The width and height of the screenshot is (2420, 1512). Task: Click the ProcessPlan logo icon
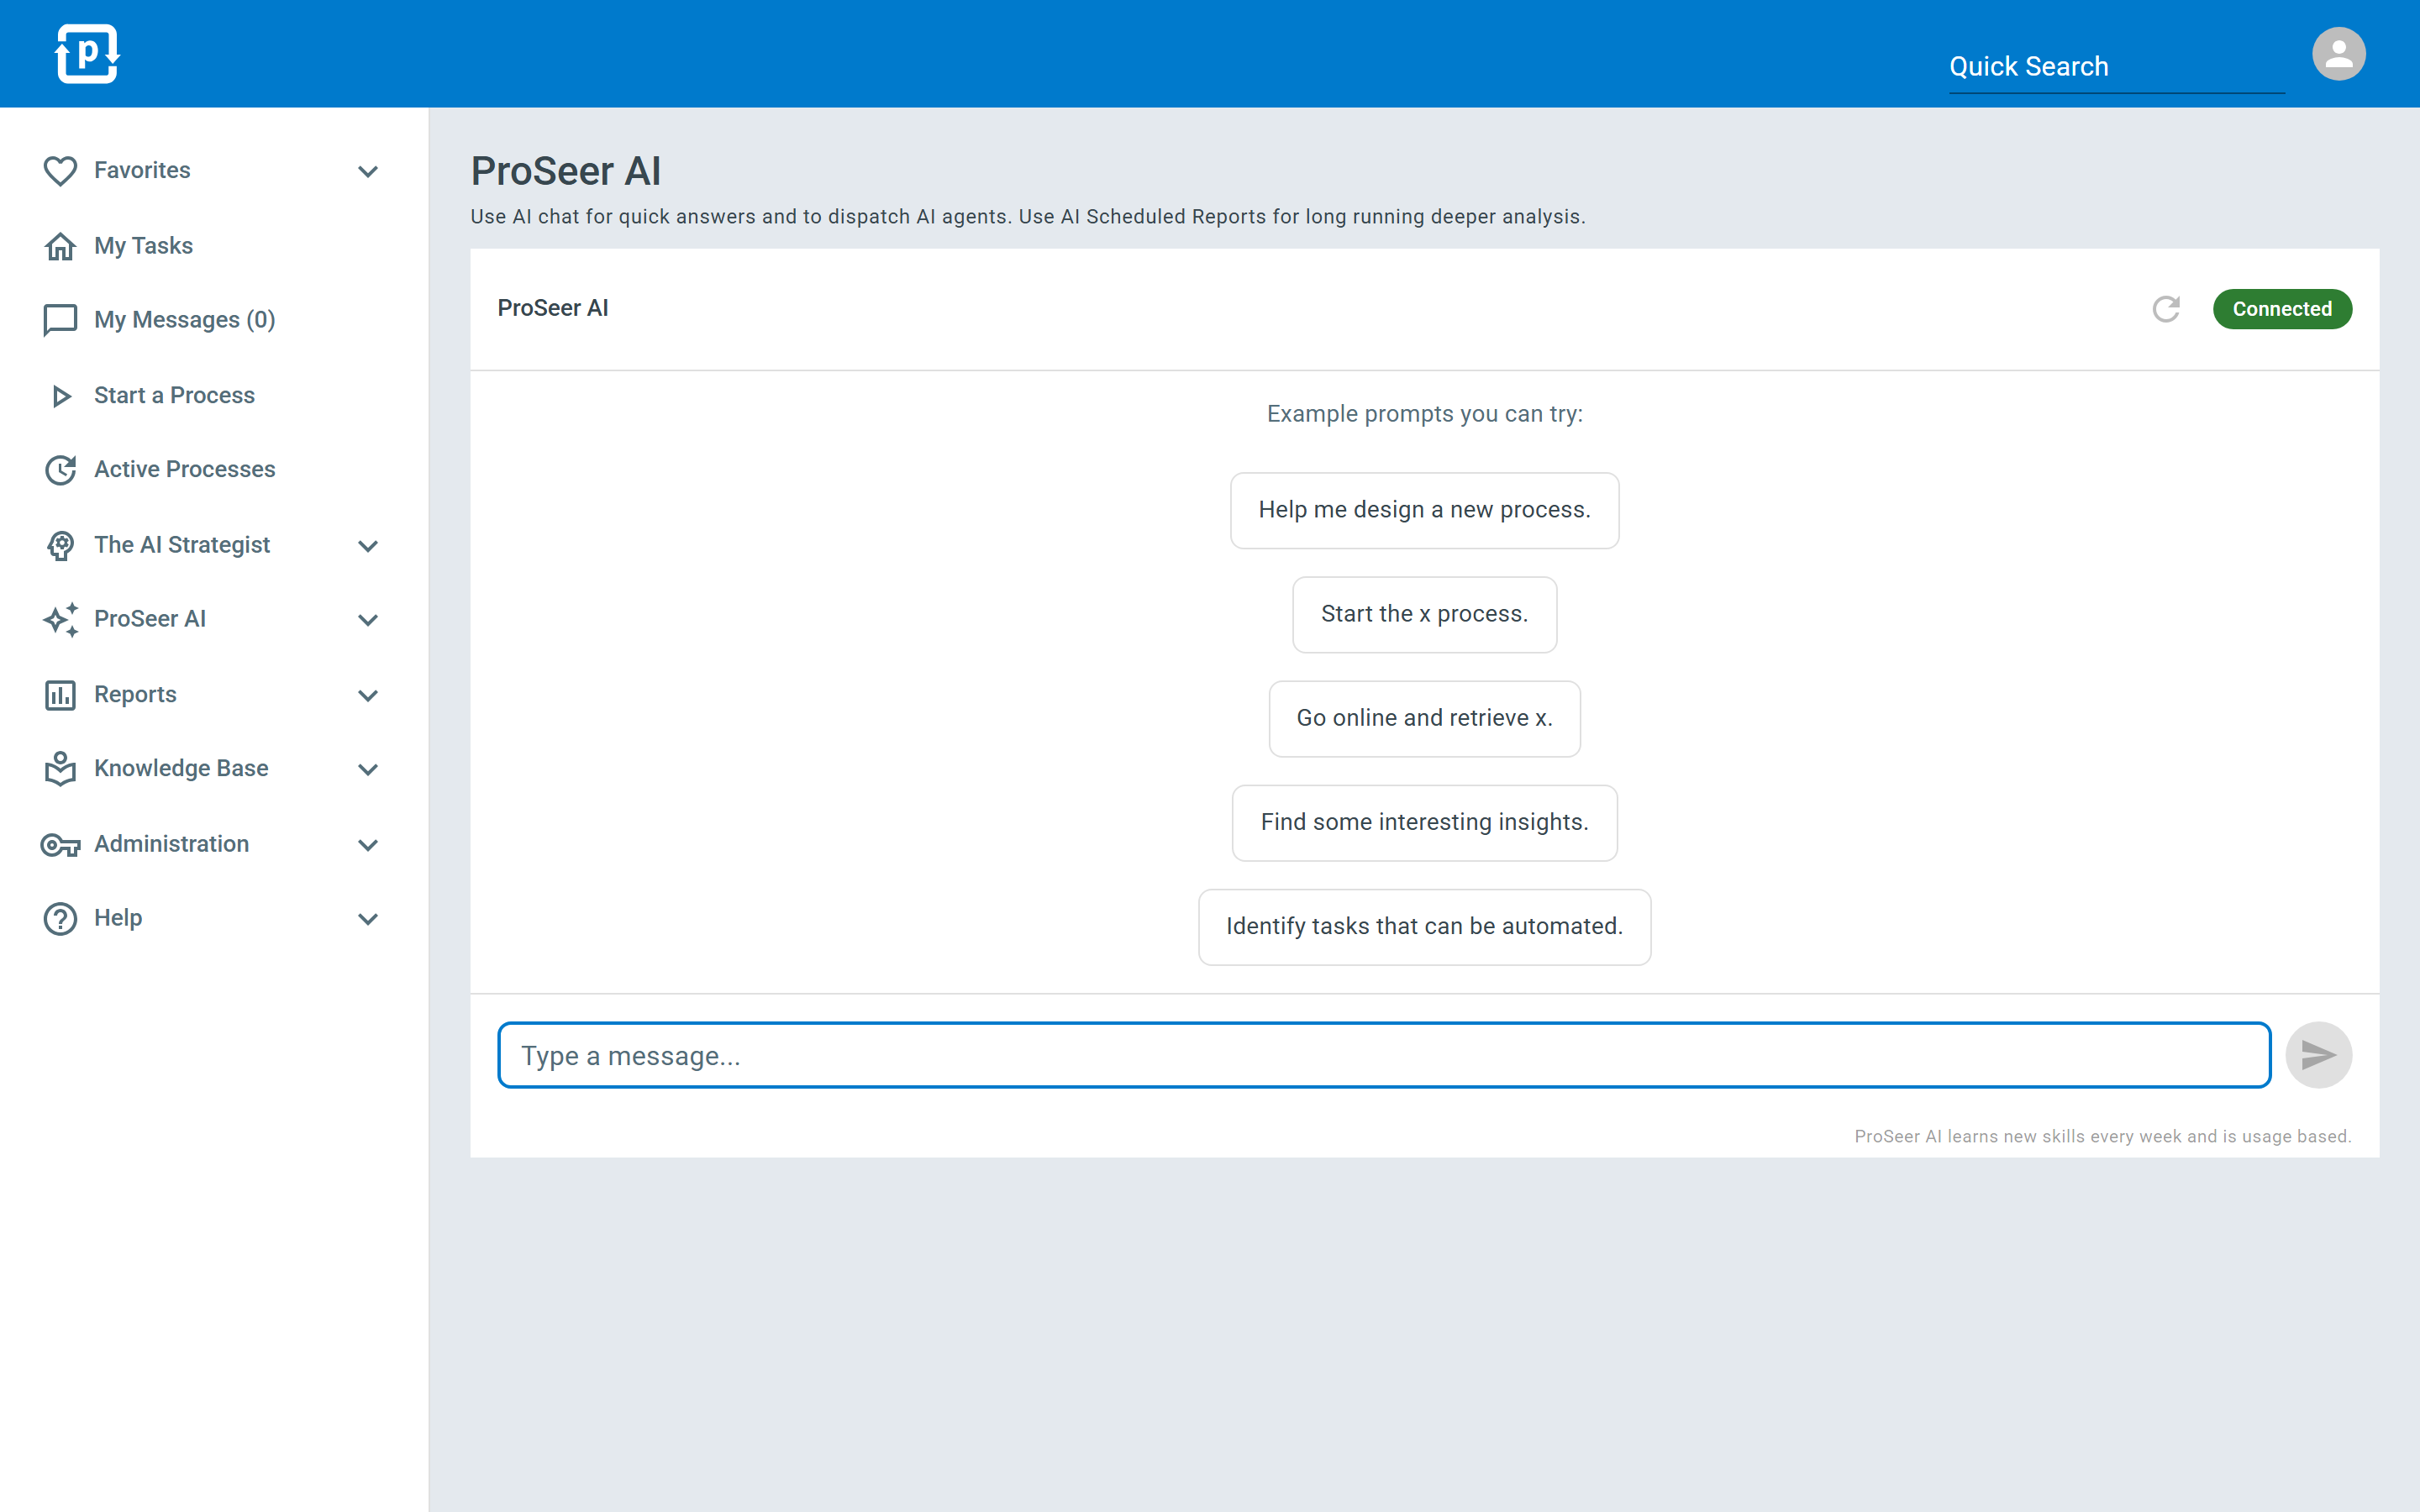pos(87,54)
